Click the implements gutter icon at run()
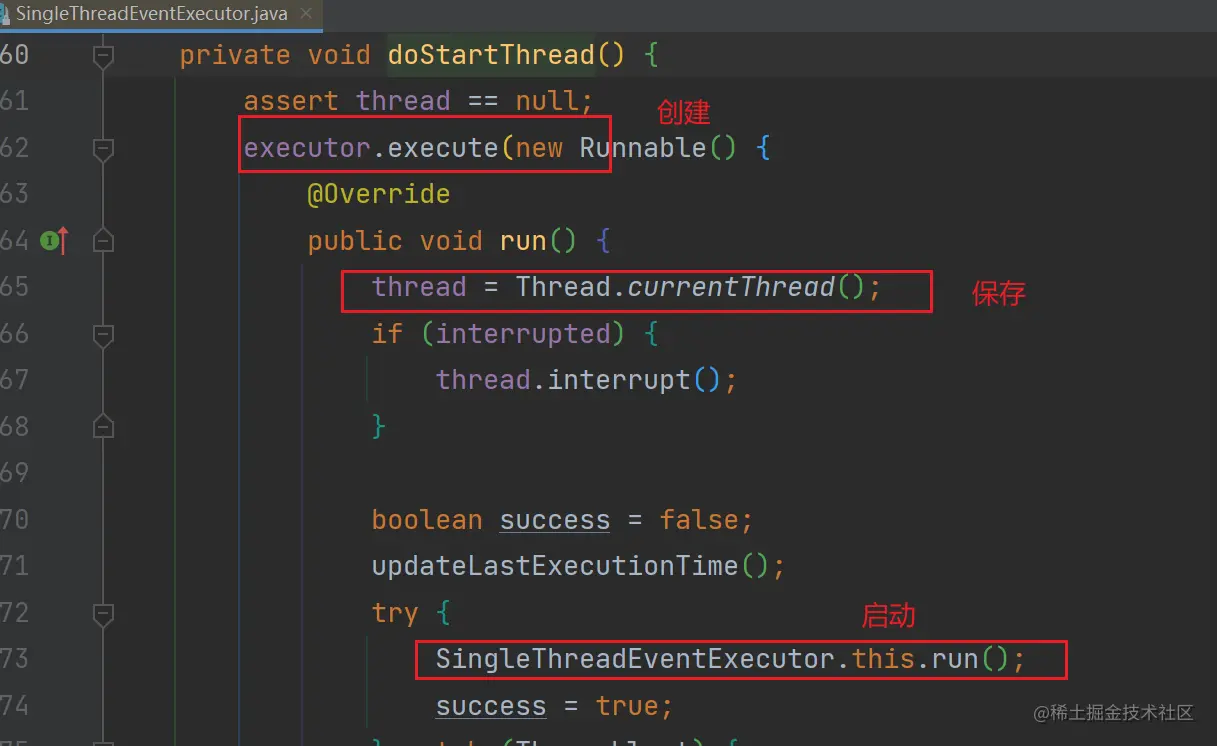This screenshot has width=1217, height=746. pos(55,241)
